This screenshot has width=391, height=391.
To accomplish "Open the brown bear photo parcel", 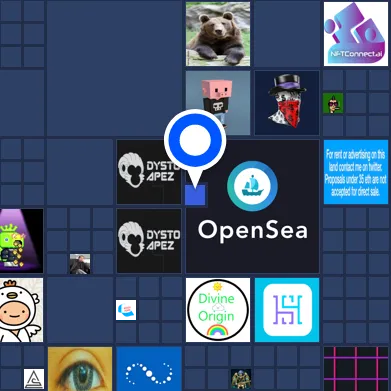I will click(218, 34).
